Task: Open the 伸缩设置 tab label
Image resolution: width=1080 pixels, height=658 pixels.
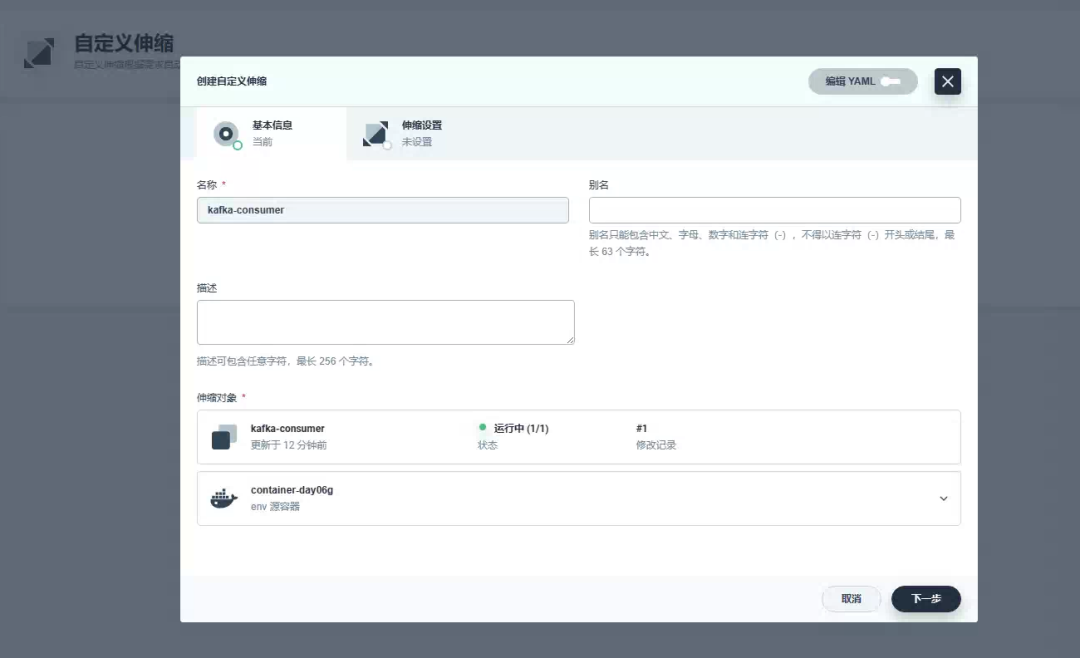Action: 422,126
